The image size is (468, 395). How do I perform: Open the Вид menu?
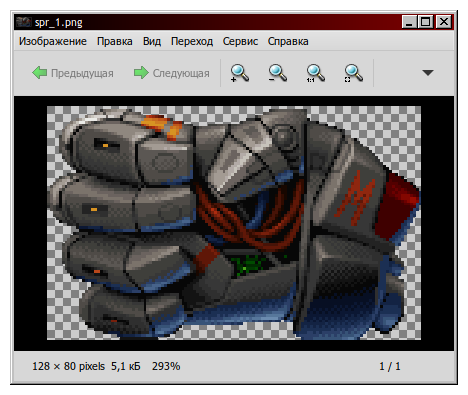click(152, 41)
